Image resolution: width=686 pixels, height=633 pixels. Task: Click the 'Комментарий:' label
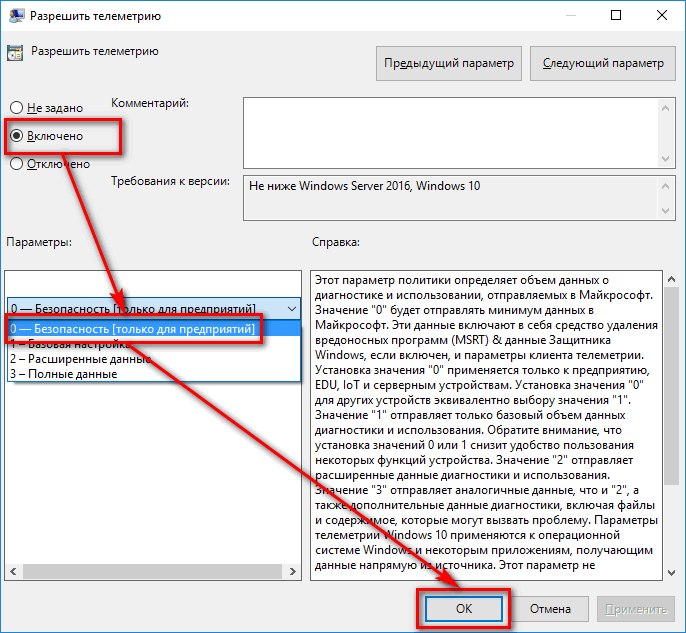point(150,103)
